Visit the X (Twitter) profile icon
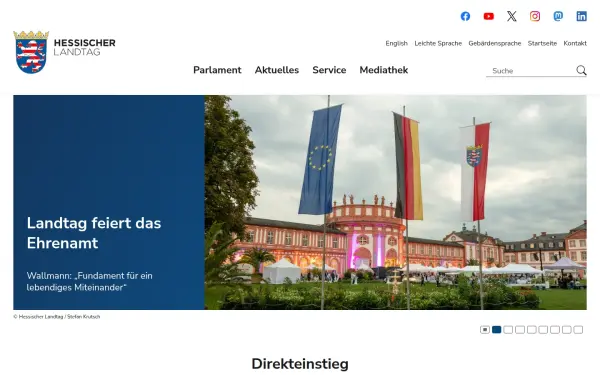The image size is (600, 375). click(512, 16)
